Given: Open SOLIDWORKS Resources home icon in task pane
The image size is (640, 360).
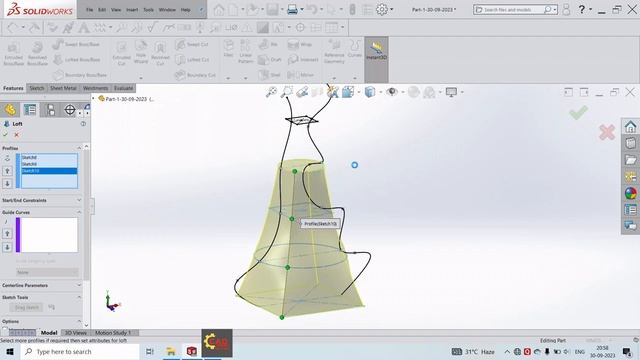Looking at the screenshot, I should [x=630, y=127].
